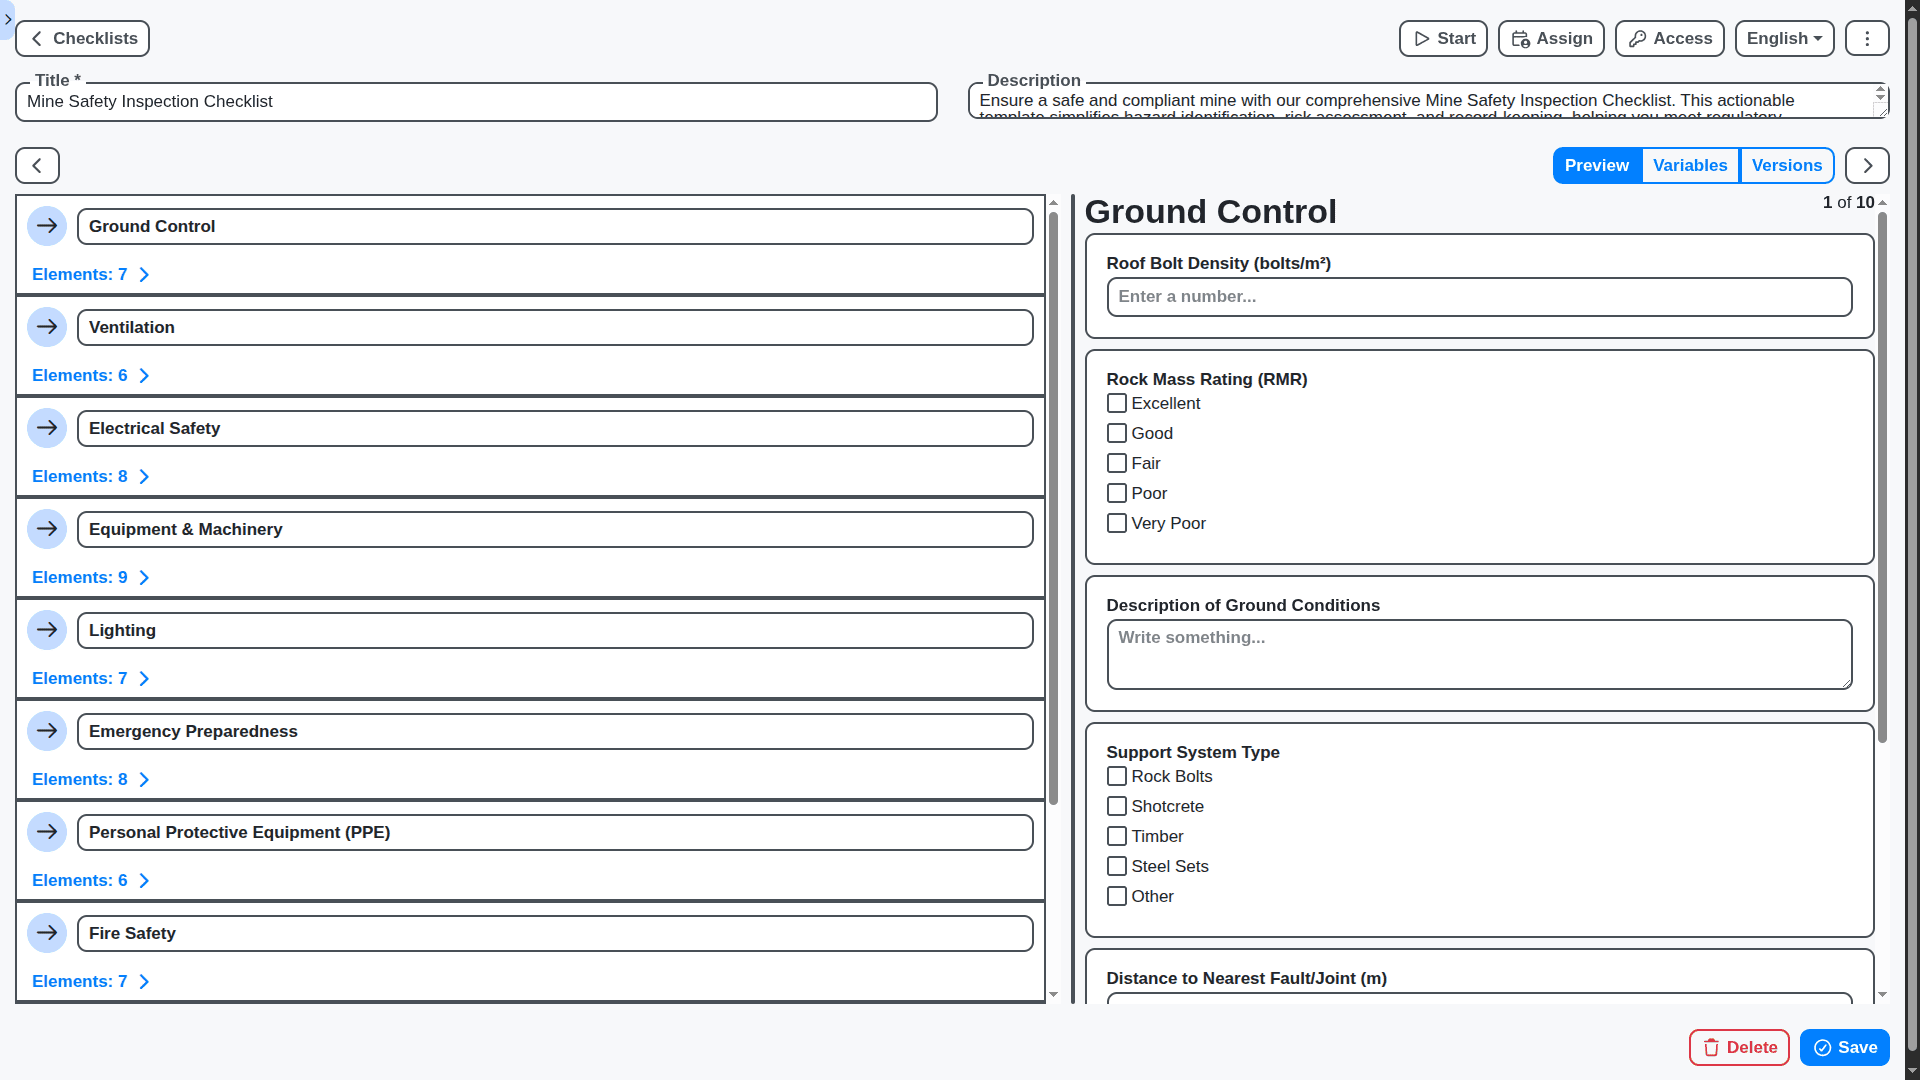
Task: Navigate back using the Checklists button
Action: coord(82,38)
